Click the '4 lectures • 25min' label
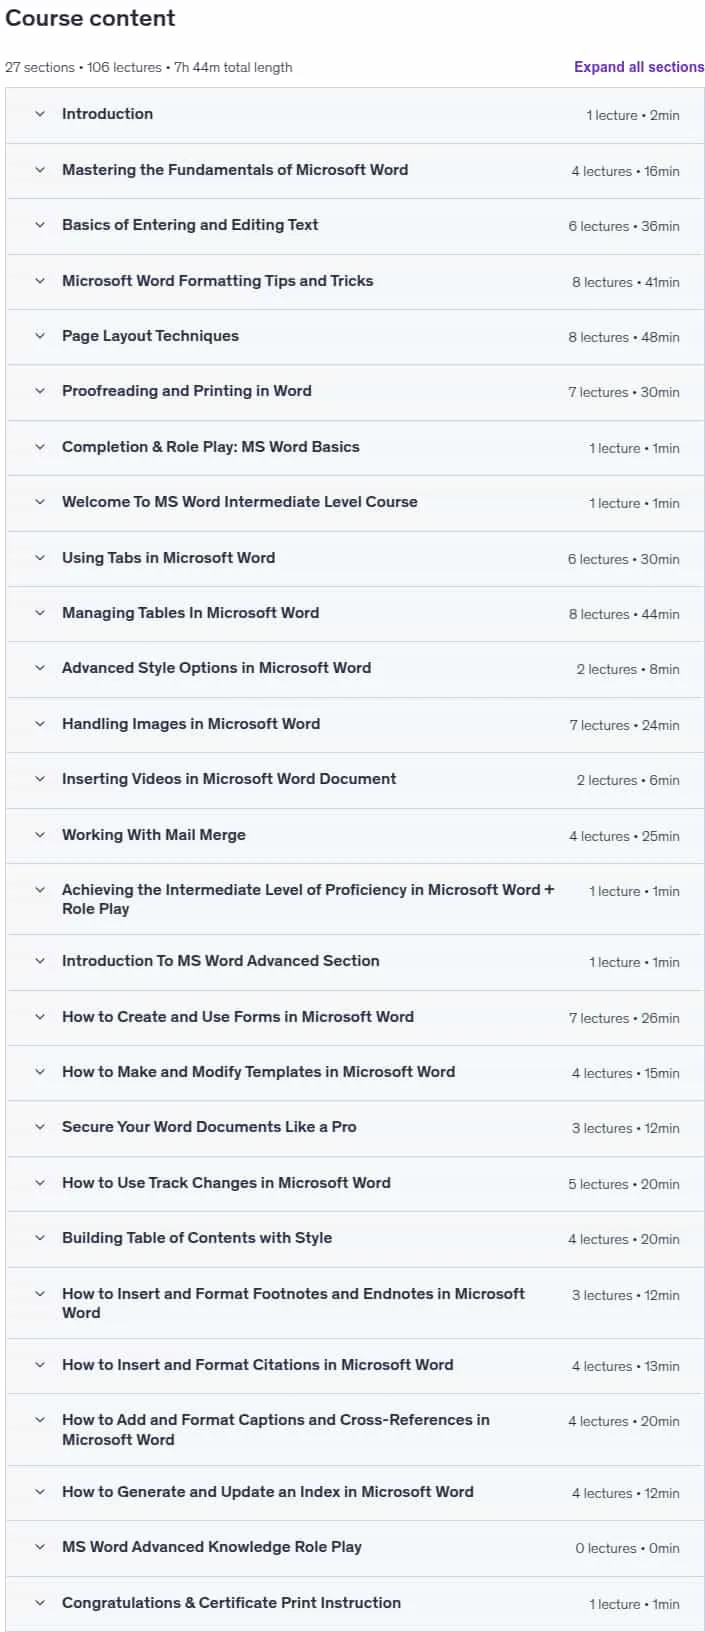This screenshot has height=1632, width=705. 624,836
